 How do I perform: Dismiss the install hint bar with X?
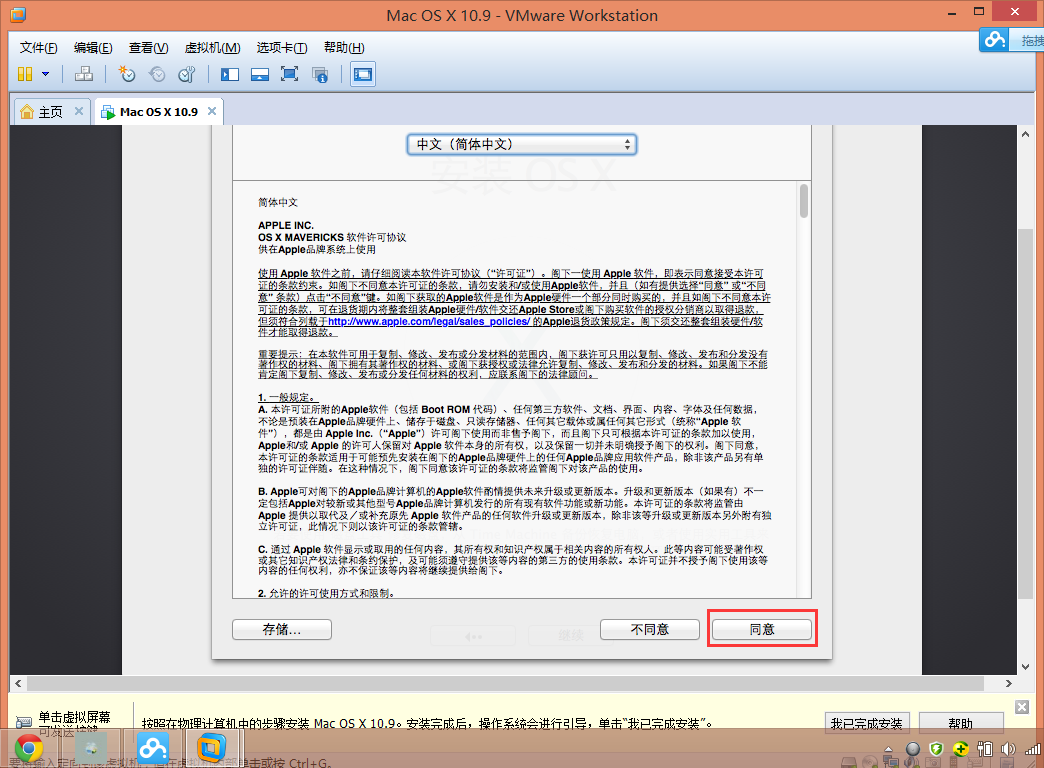click(1022, 707)
